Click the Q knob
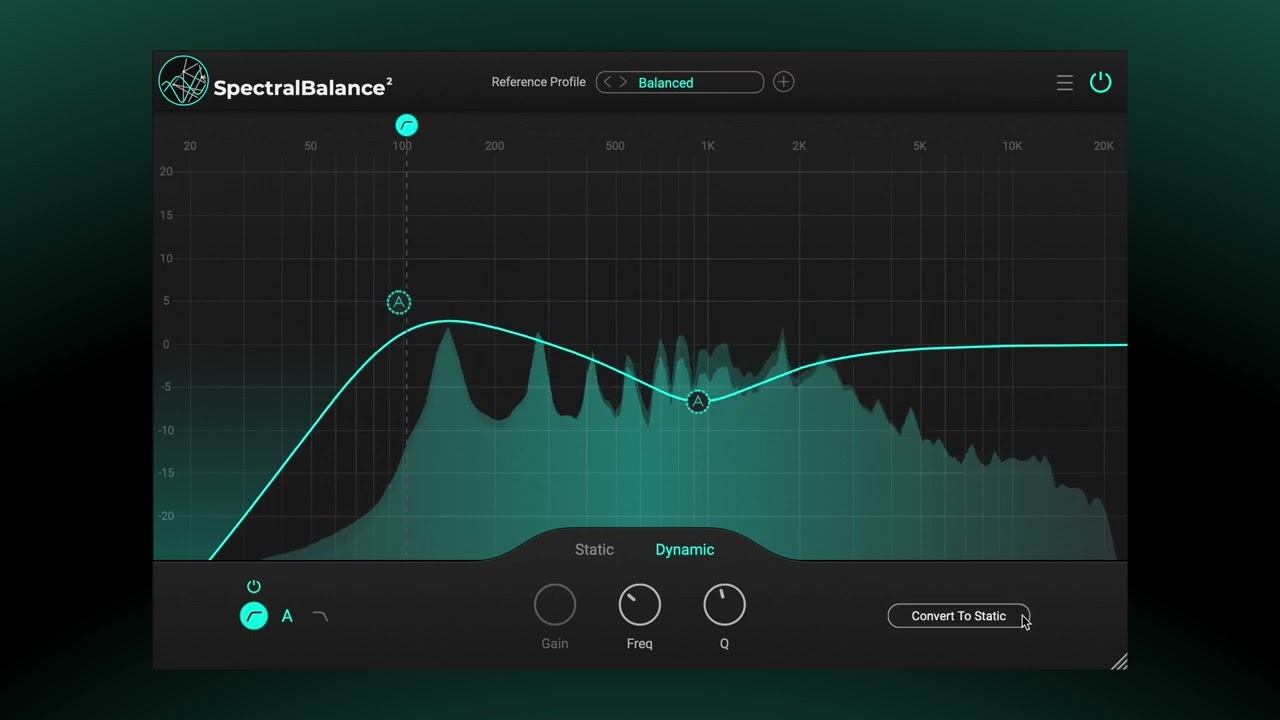Viewport: 1280px width, 720px height. 725,605
